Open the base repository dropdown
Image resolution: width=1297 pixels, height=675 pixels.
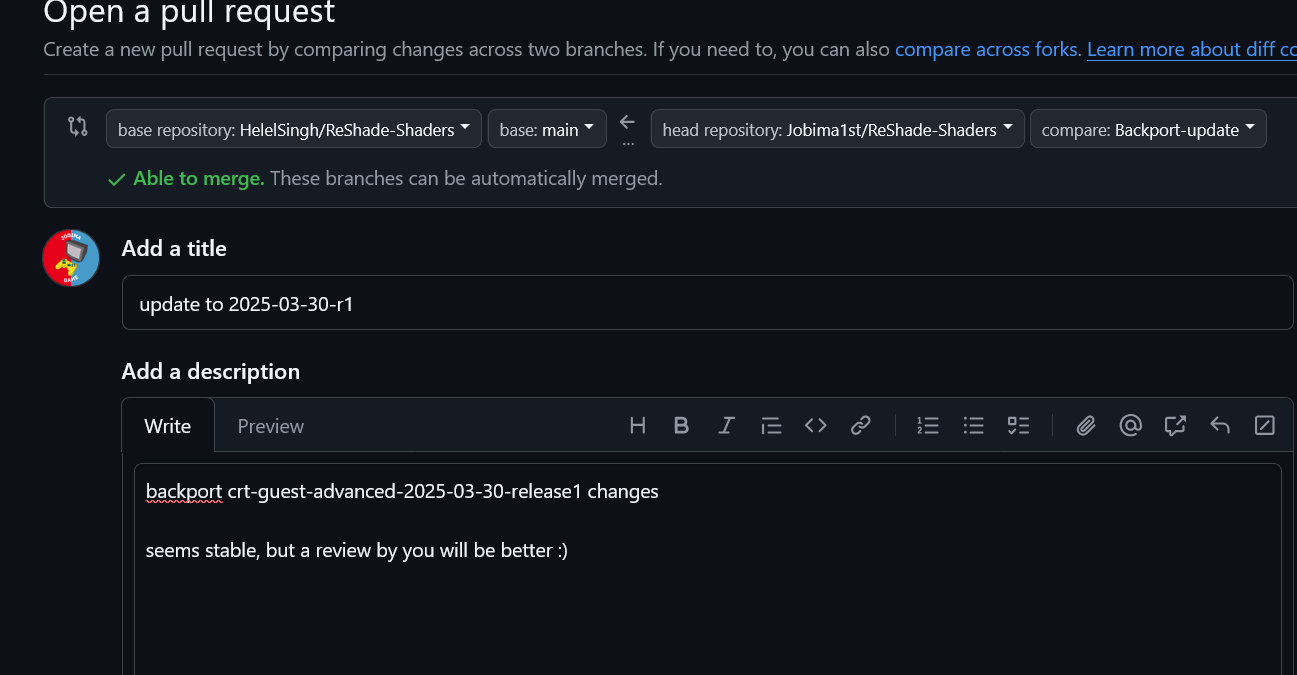(294, 129)
